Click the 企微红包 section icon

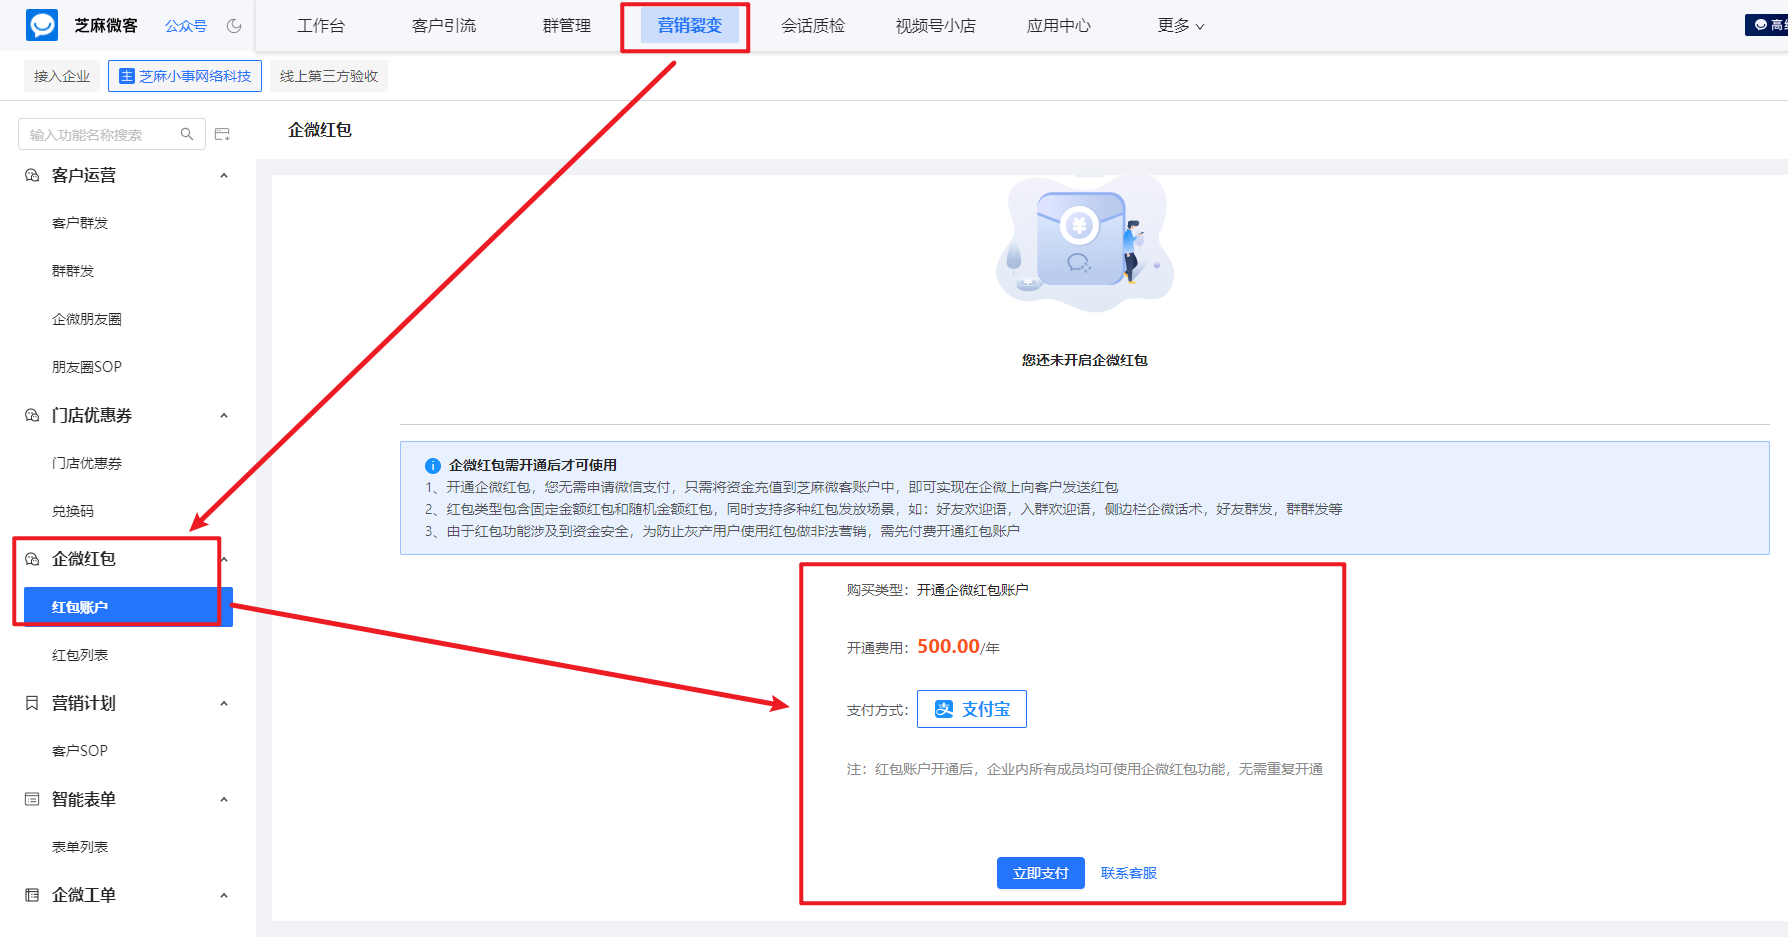point(32,559)
